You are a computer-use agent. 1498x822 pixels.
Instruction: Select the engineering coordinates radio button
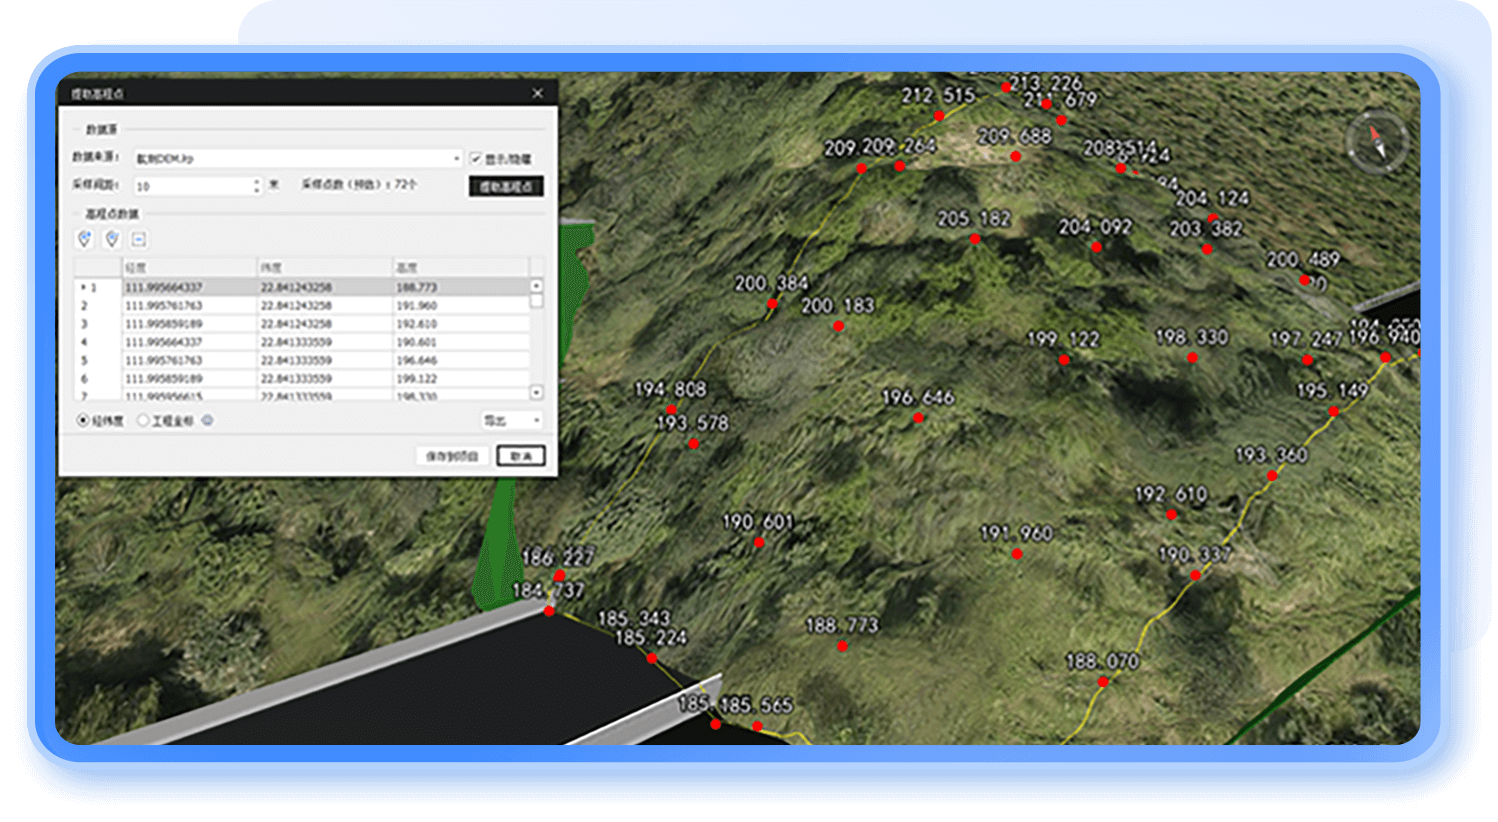143,421
